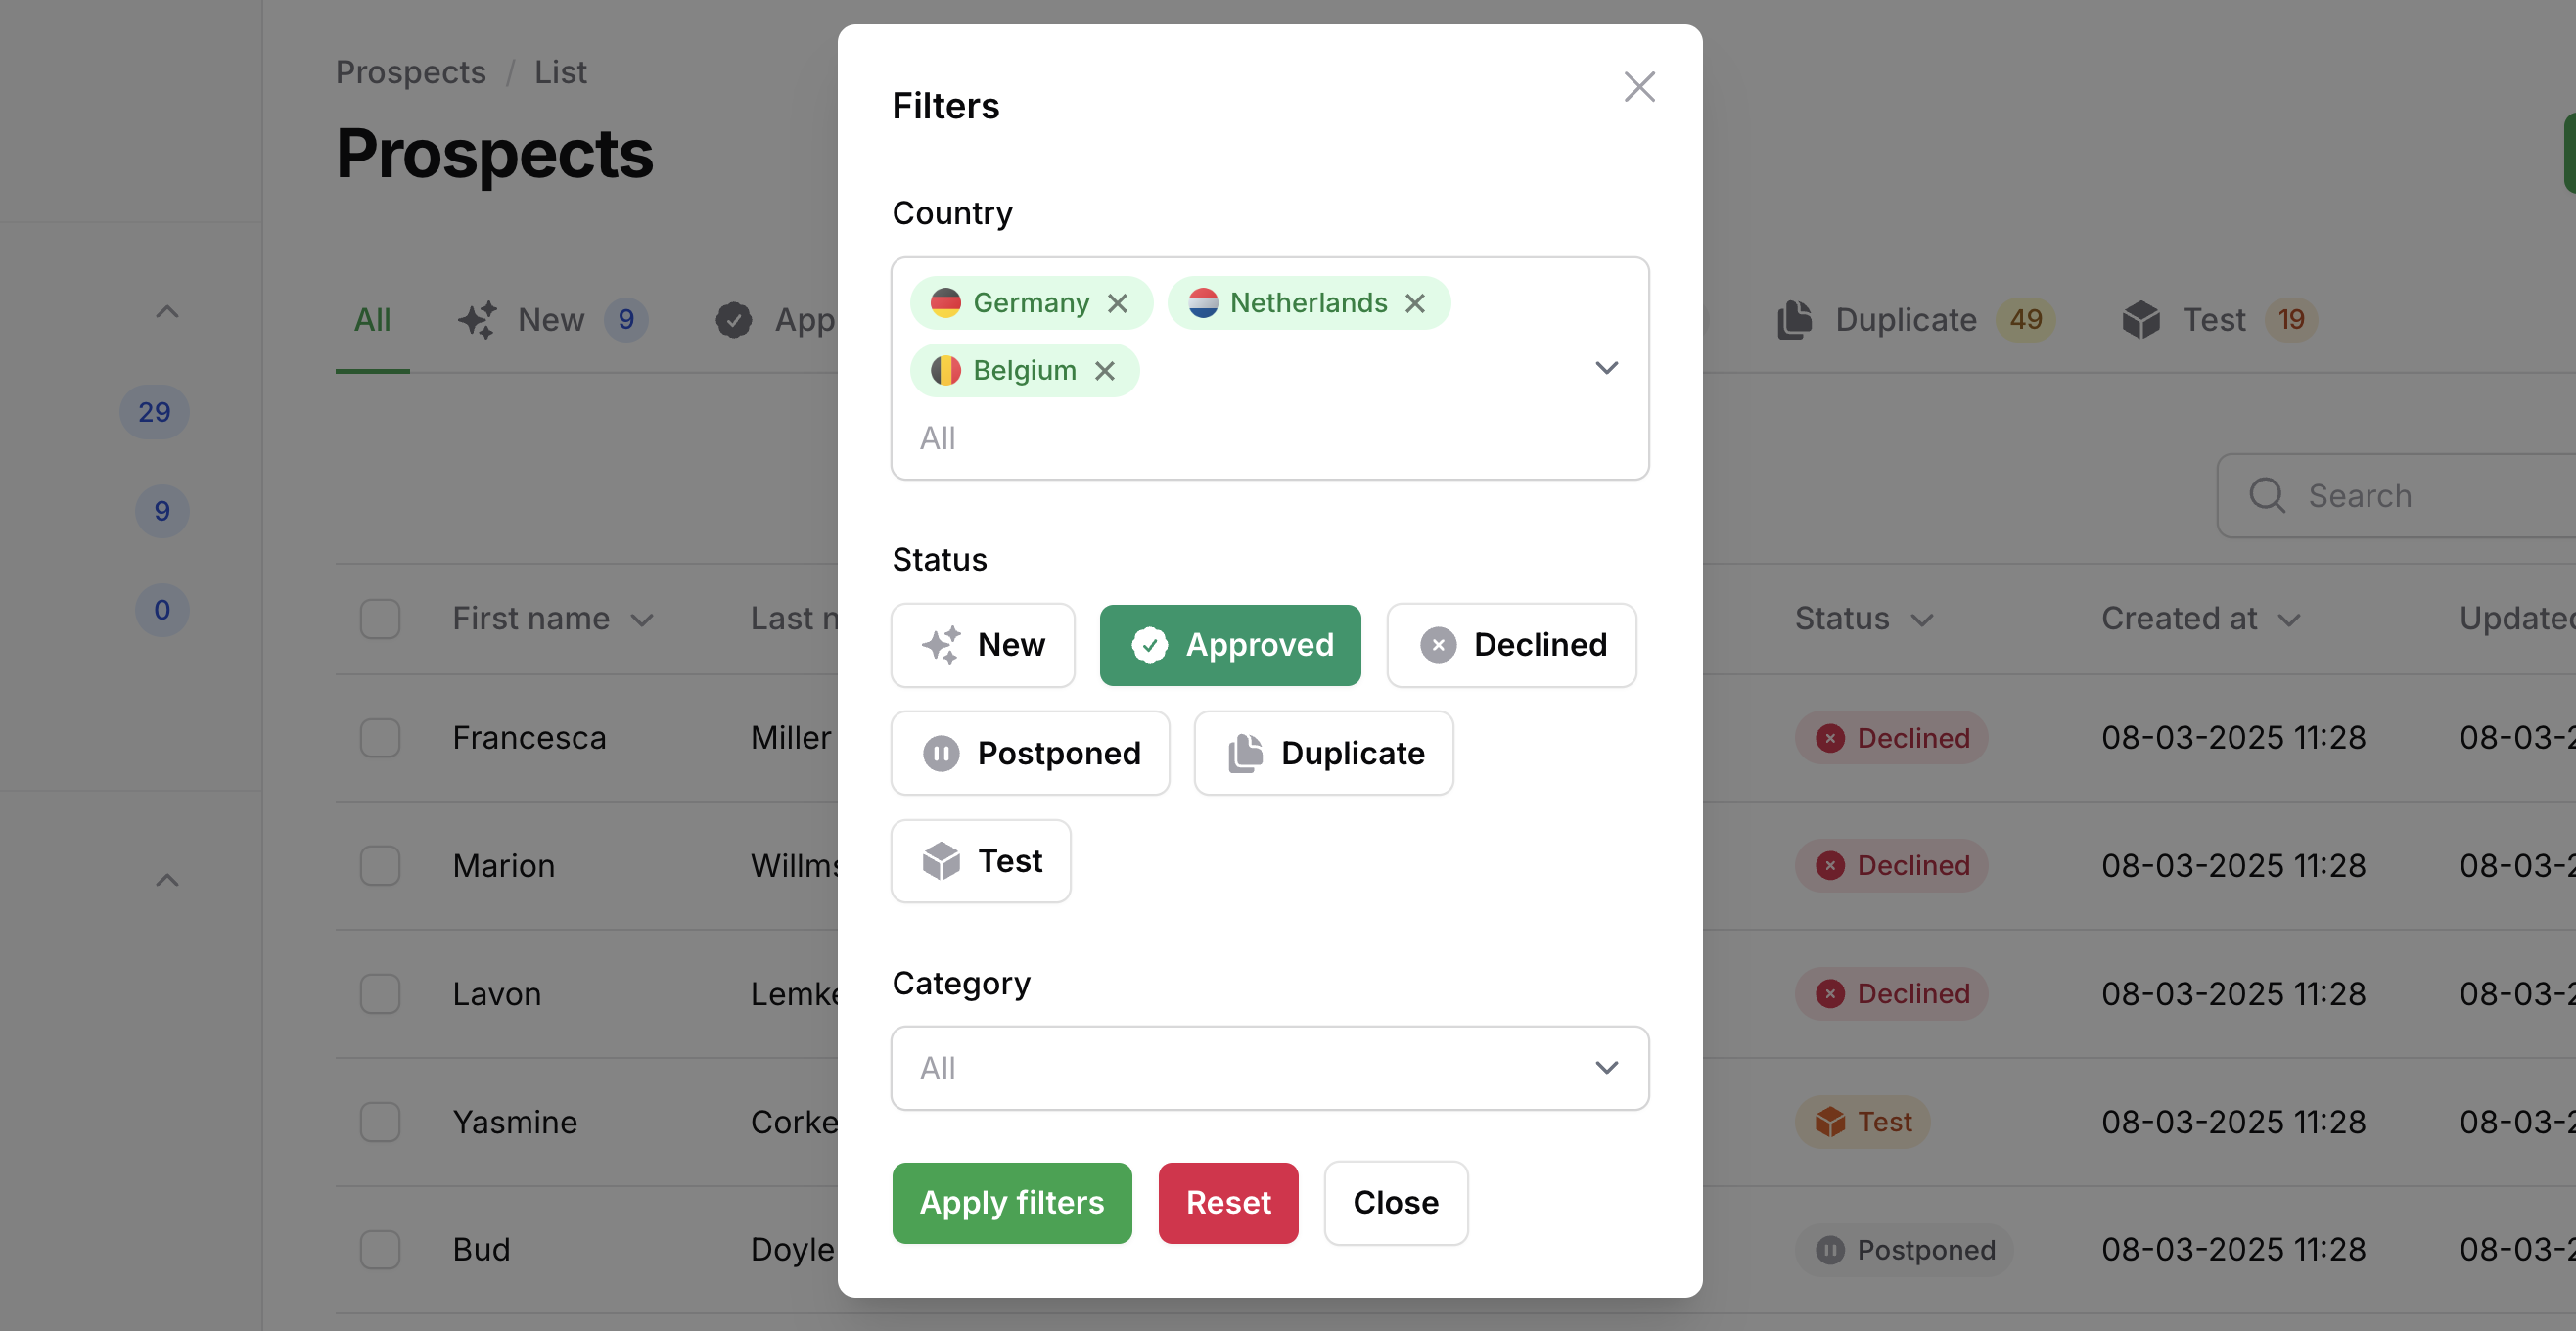Click the Test tab cube icon
This screenshot has height=1331, width=2576.
[2140, 320]
